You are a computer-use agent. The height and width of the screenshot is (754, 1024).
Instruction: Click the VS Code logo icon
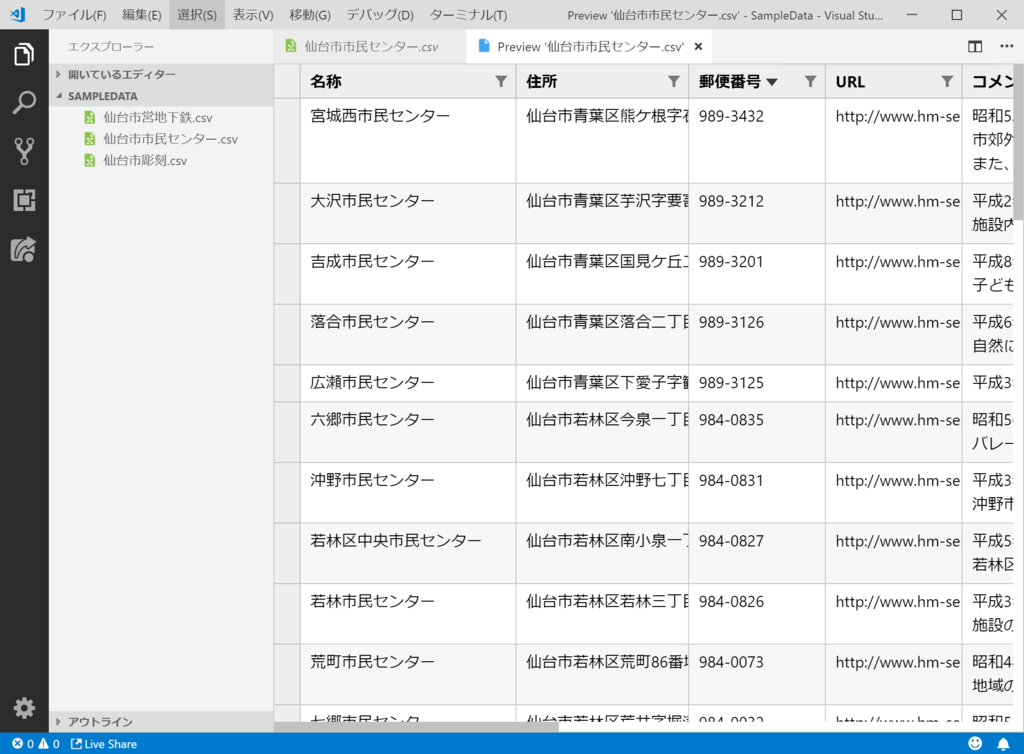click(x=18, y=14)
